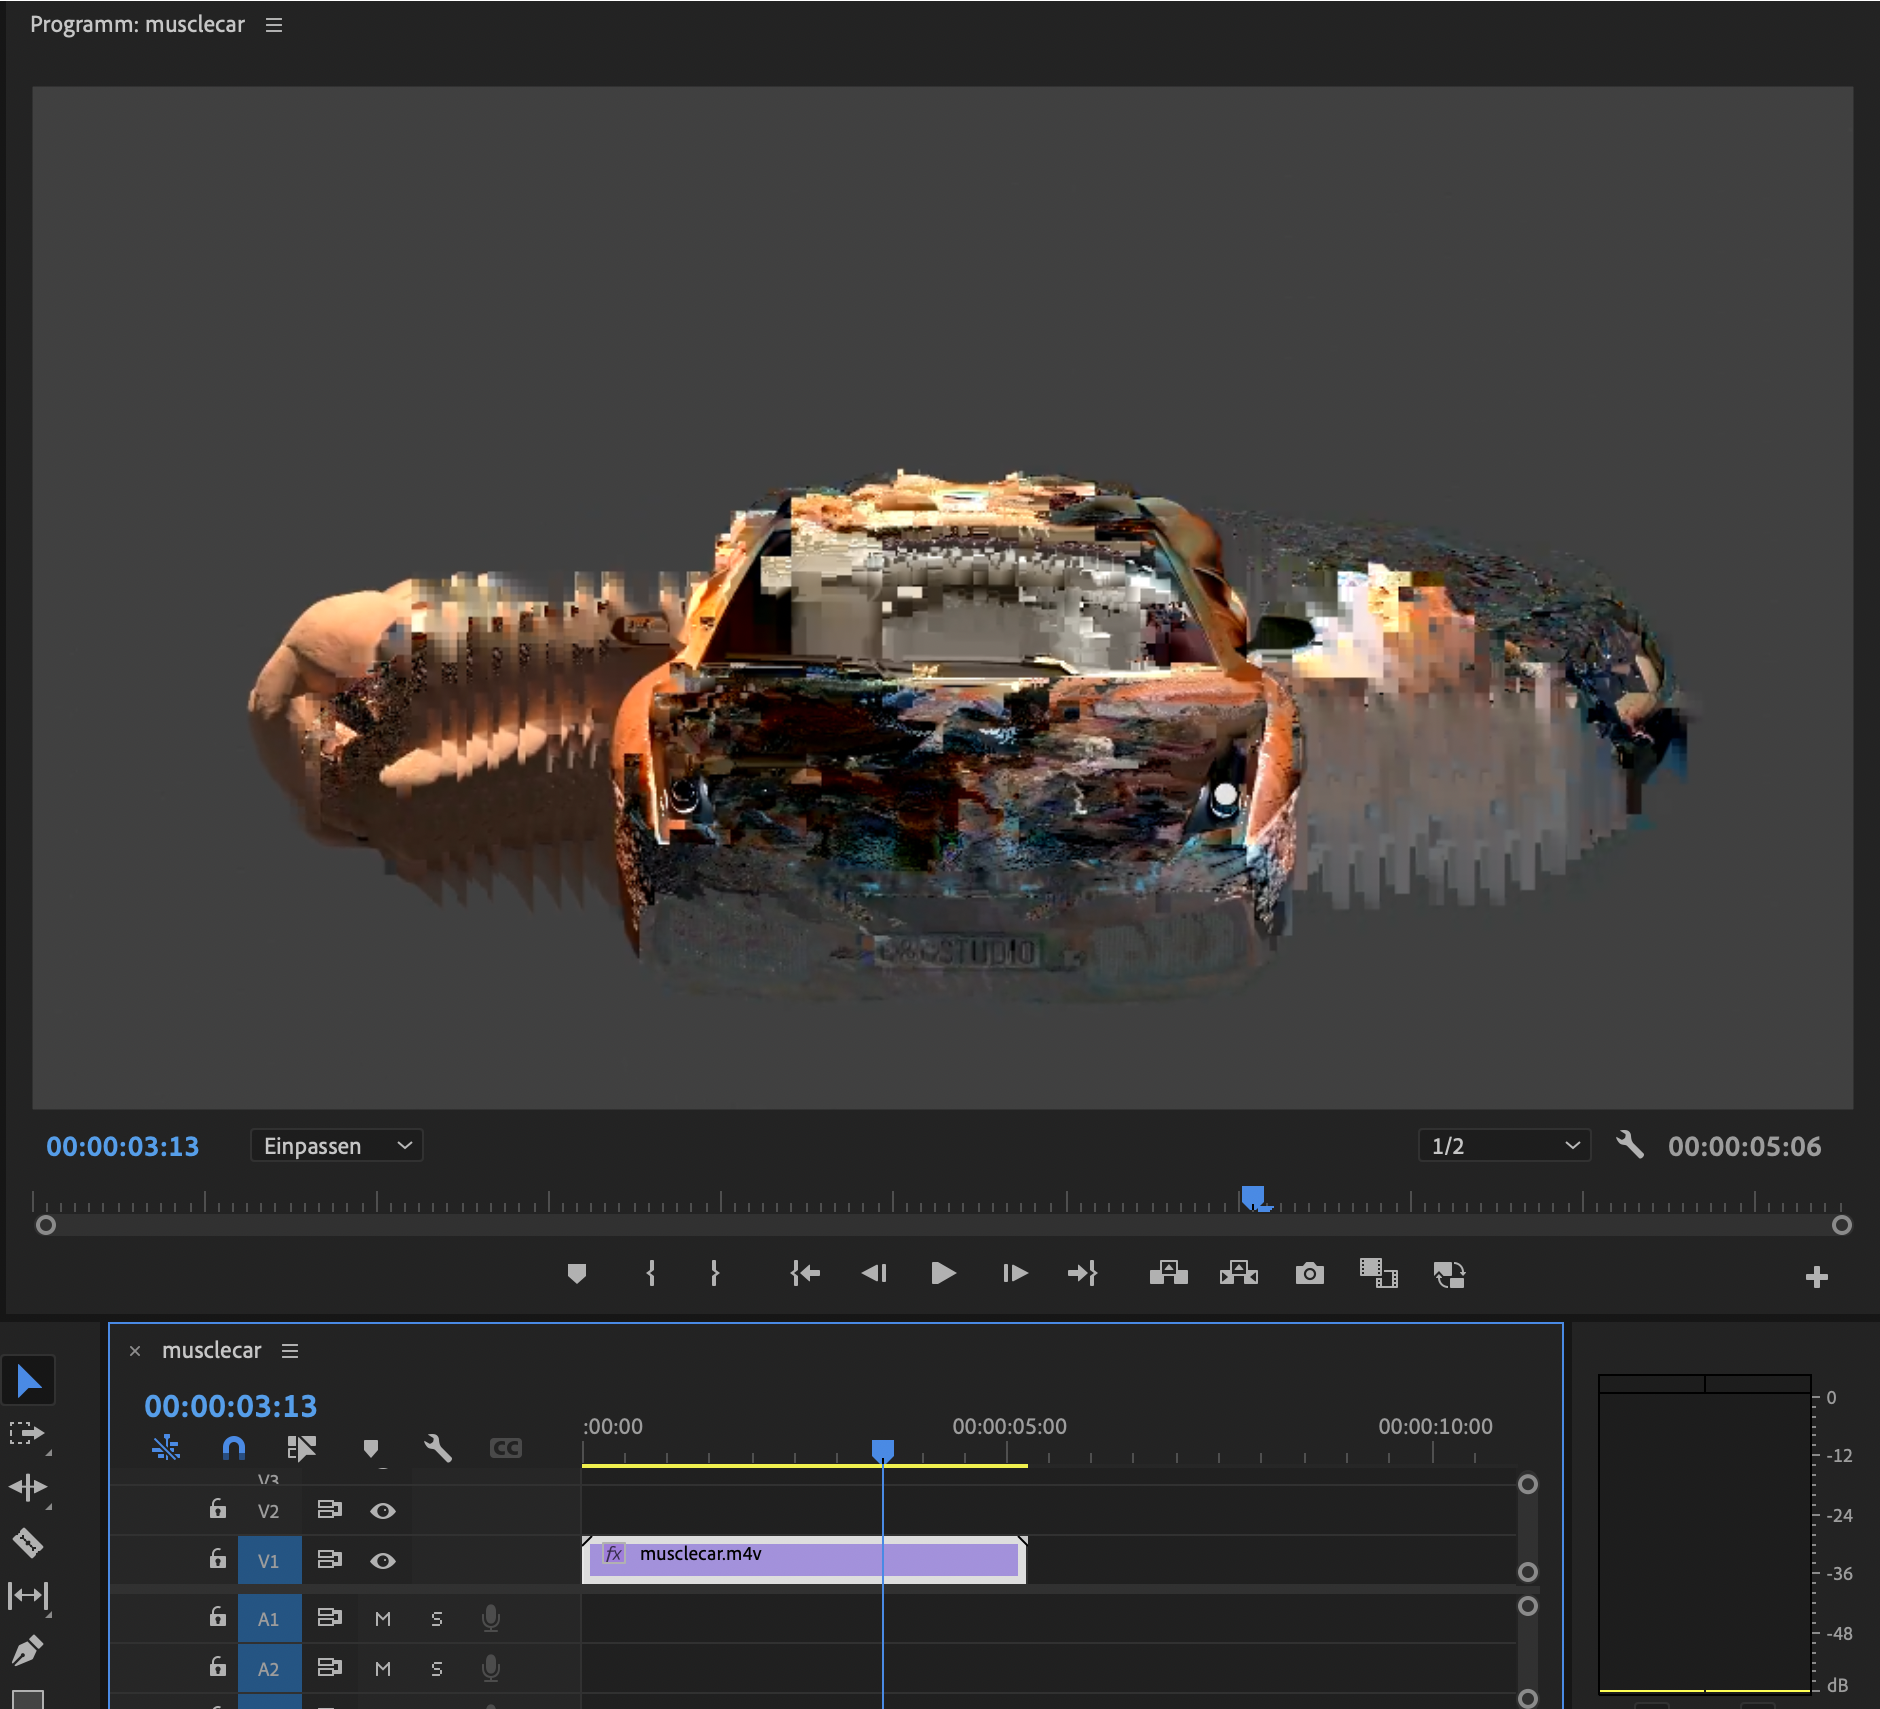Toggle timeline snapping magnet
This screenshot has height=1709, width=1880.
tap(234, 1448)
